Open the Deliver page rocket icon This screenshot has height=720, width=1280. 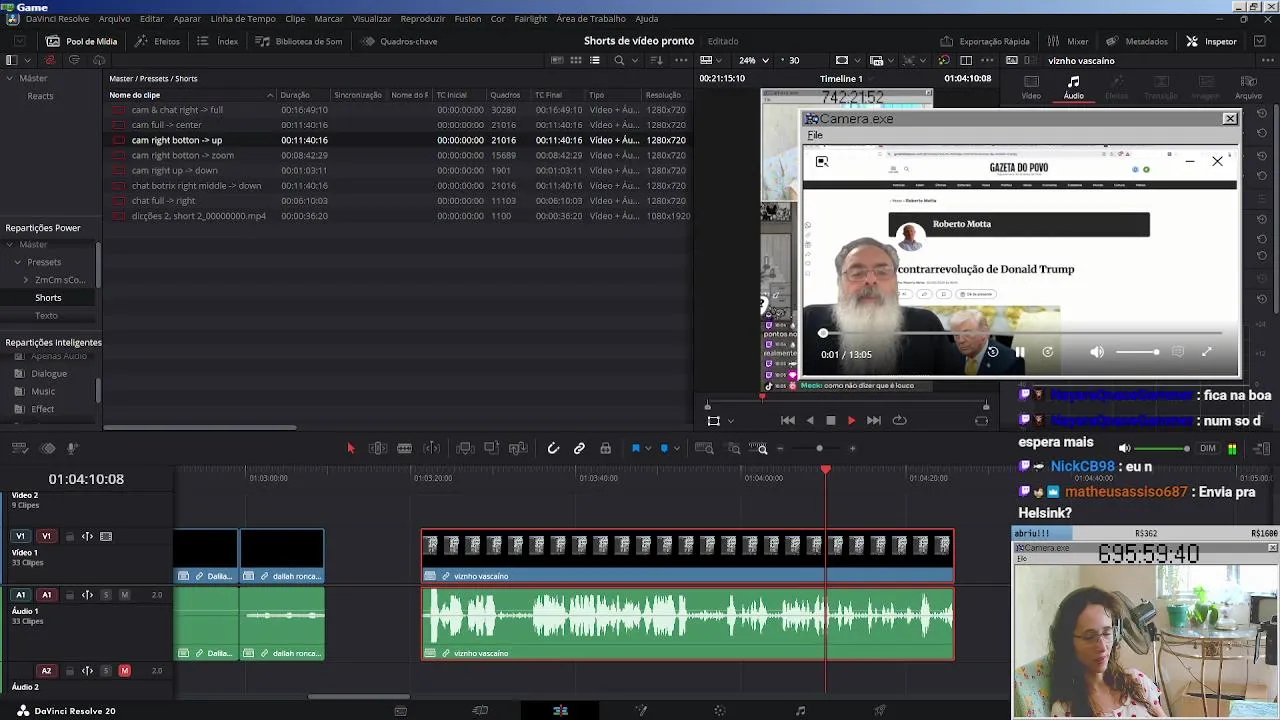coord(880,711)
